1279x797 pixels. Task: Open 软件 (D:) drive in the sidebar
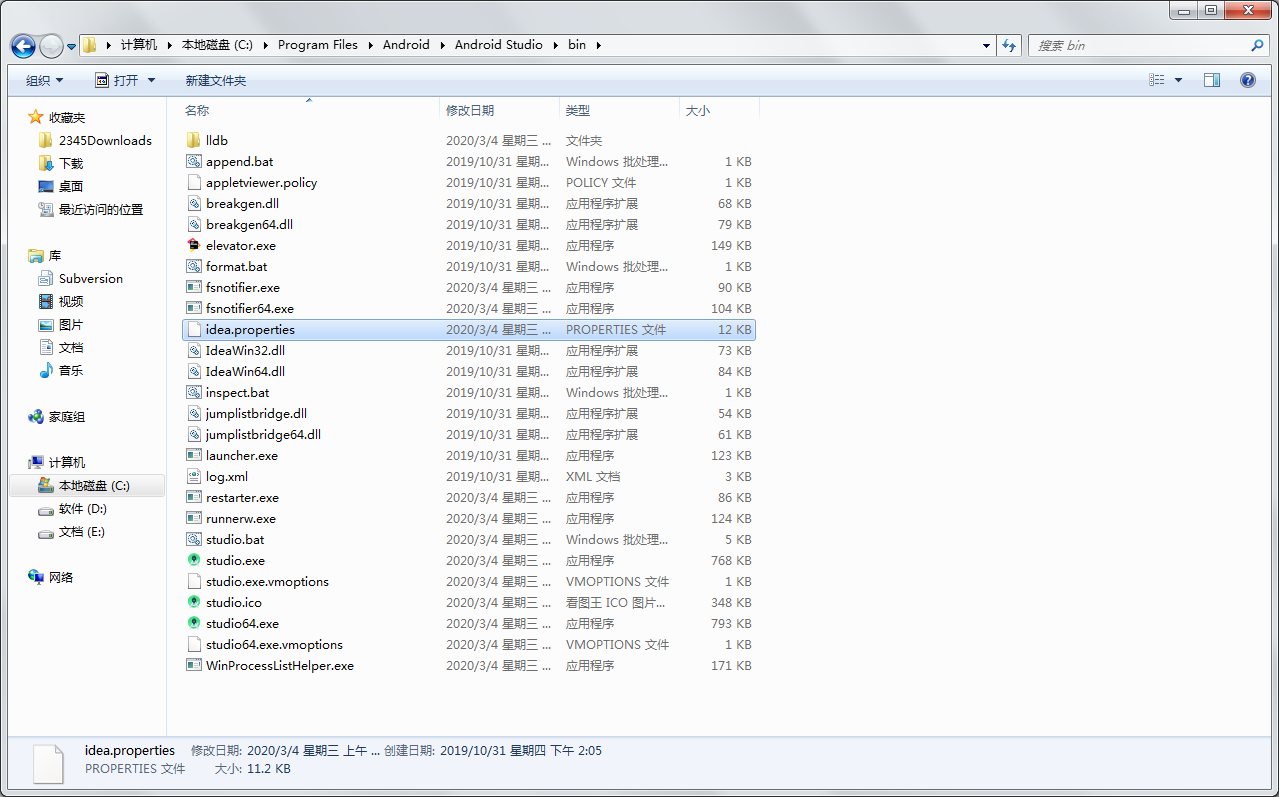(82, 508)
